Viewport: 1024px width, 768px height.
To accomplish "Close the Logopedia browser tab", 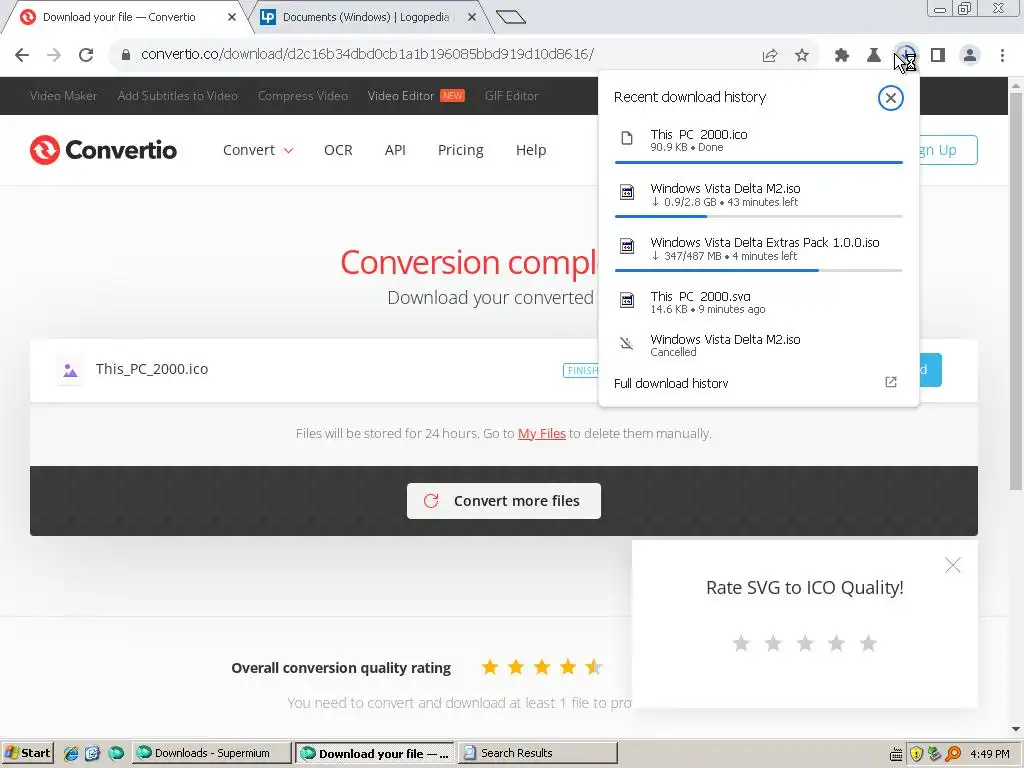I will click(x=472, y=17).
